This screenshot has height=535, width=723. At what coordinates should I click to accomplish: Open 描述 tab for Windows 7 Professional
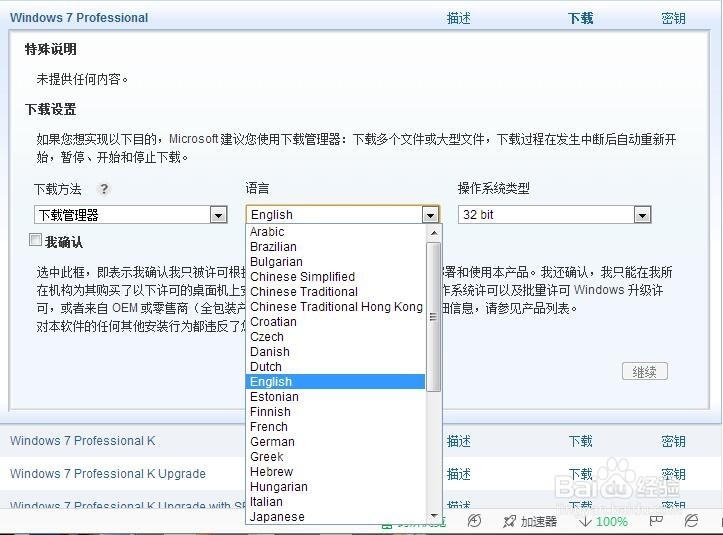click(458, 18)
